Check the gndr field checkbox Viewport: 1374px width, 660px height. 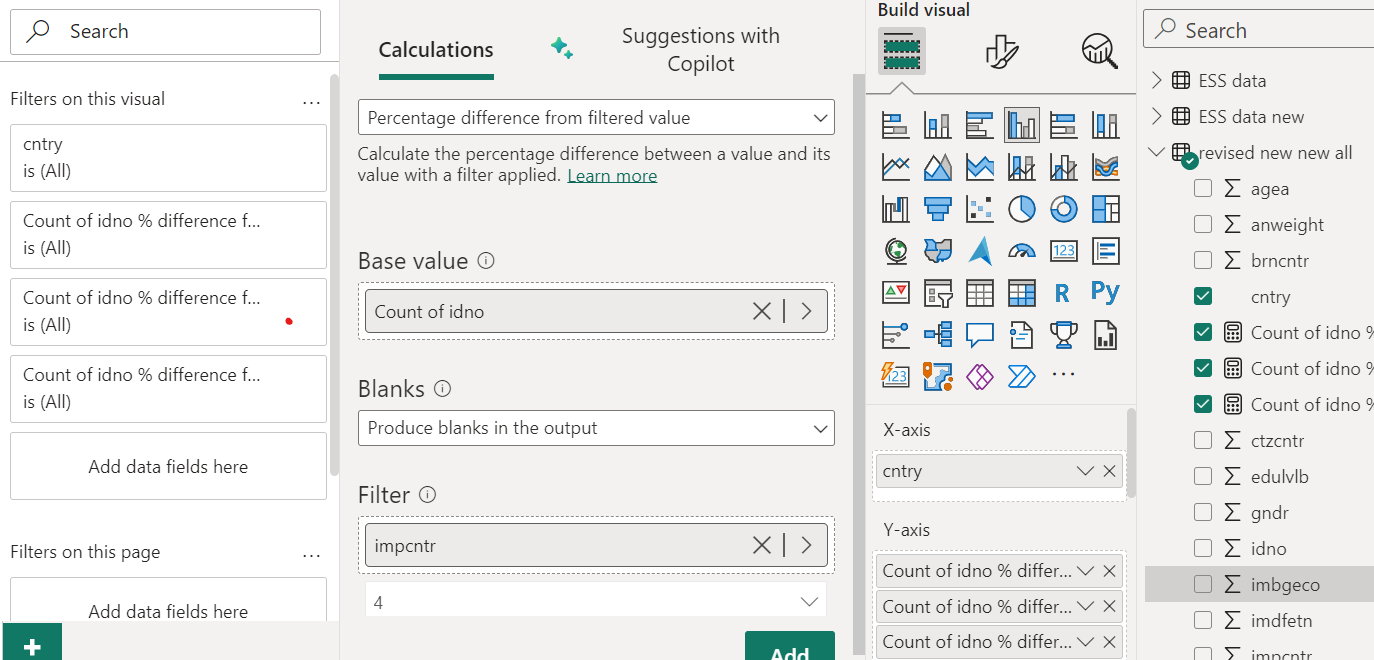1203,512
